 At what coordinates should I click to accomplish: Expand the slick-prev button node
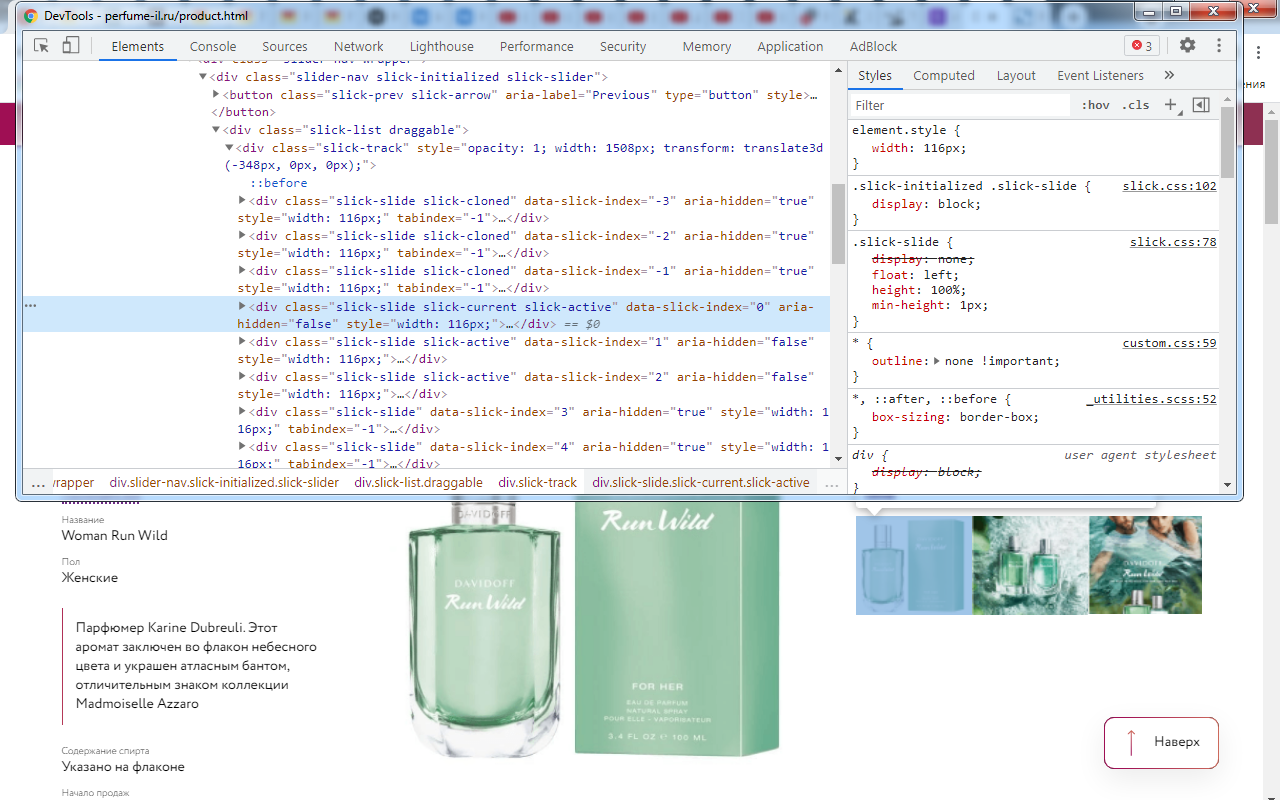pyautogui.click(x=216, y=95)
